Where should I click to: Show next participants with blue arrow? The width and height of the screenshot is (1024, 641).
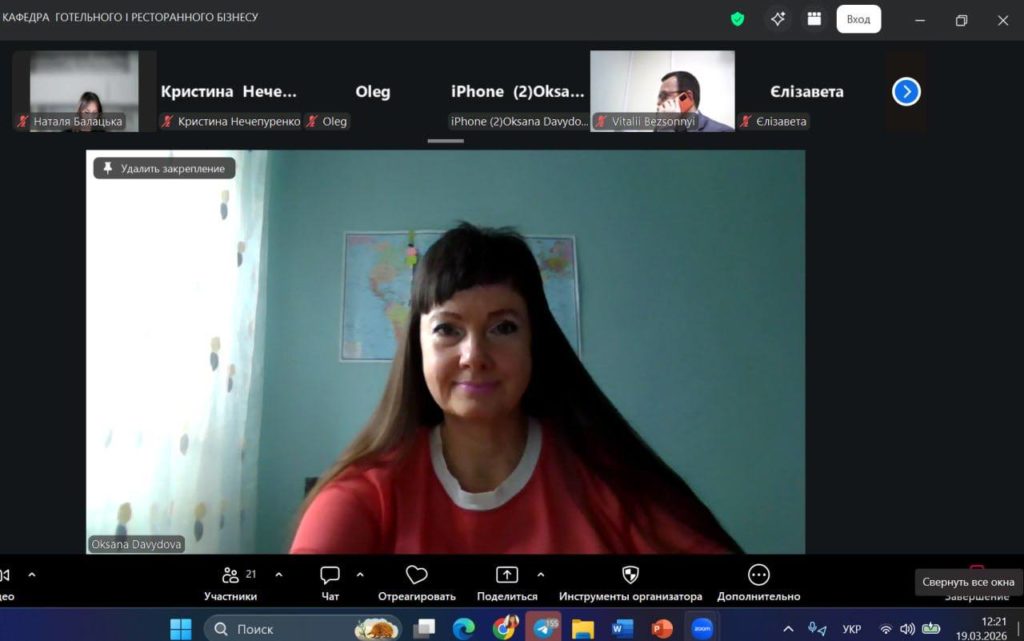pos(906,92)
